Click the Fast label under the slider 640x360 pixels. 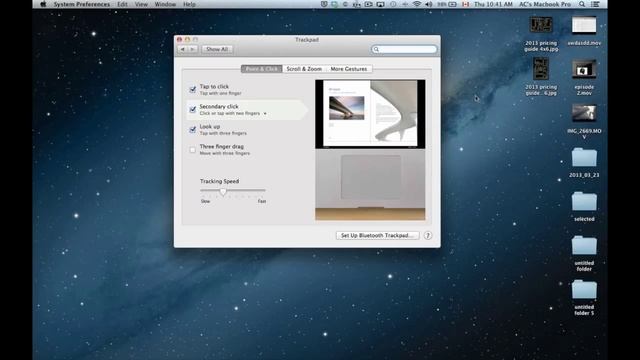(x=262, y=201)
